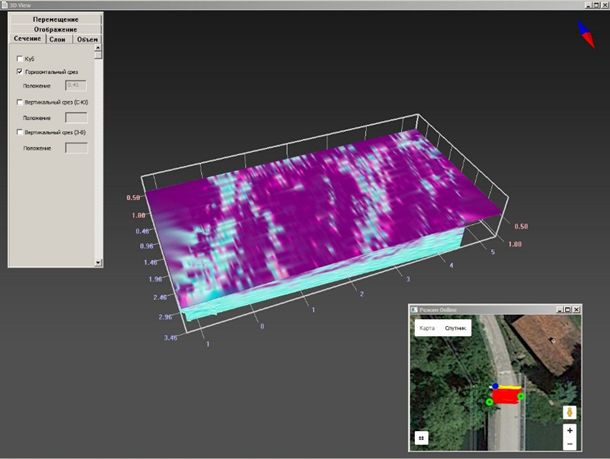
Task: Expand the Отображение panel section
Action: tap(55, 29)
